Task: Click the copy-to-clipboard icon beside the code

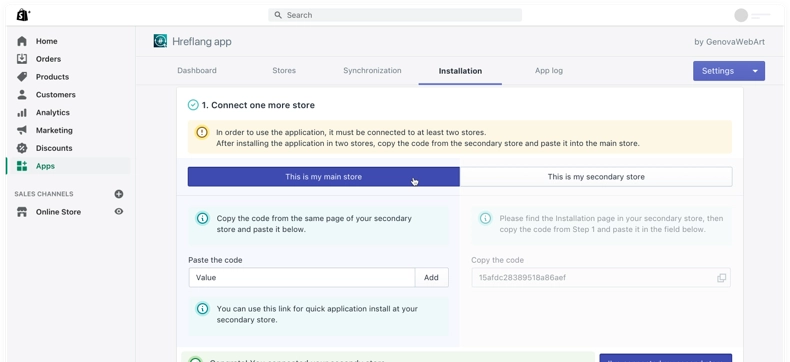Action: [721, 278]
